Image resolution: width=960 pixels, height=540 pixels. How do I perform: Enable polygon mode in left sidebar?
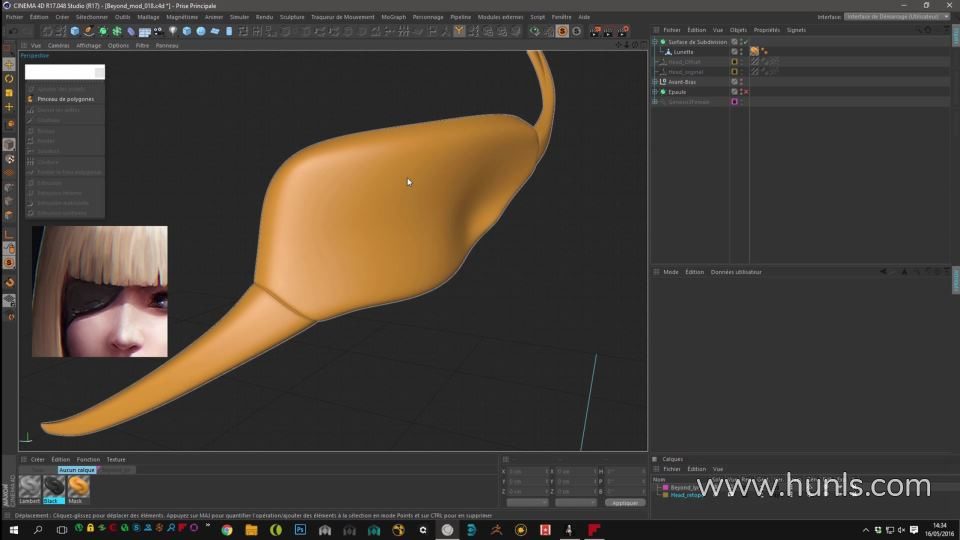tap(9, 215)
